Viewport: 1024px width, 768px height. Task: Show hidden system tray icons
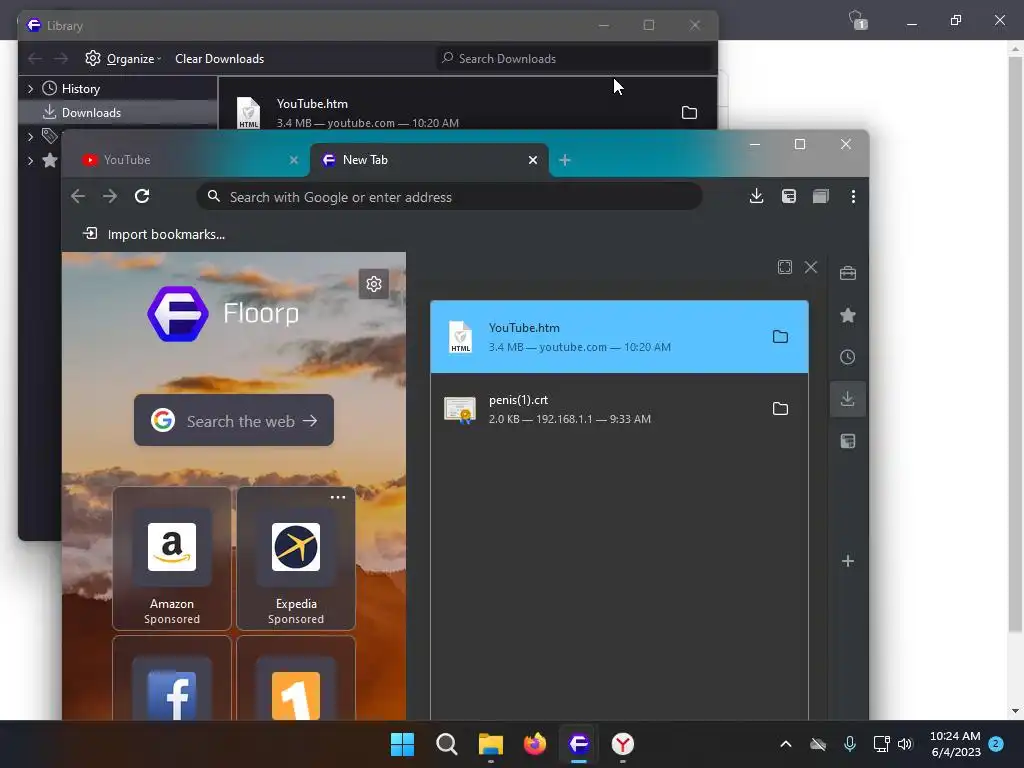click(x=786, y=744)
